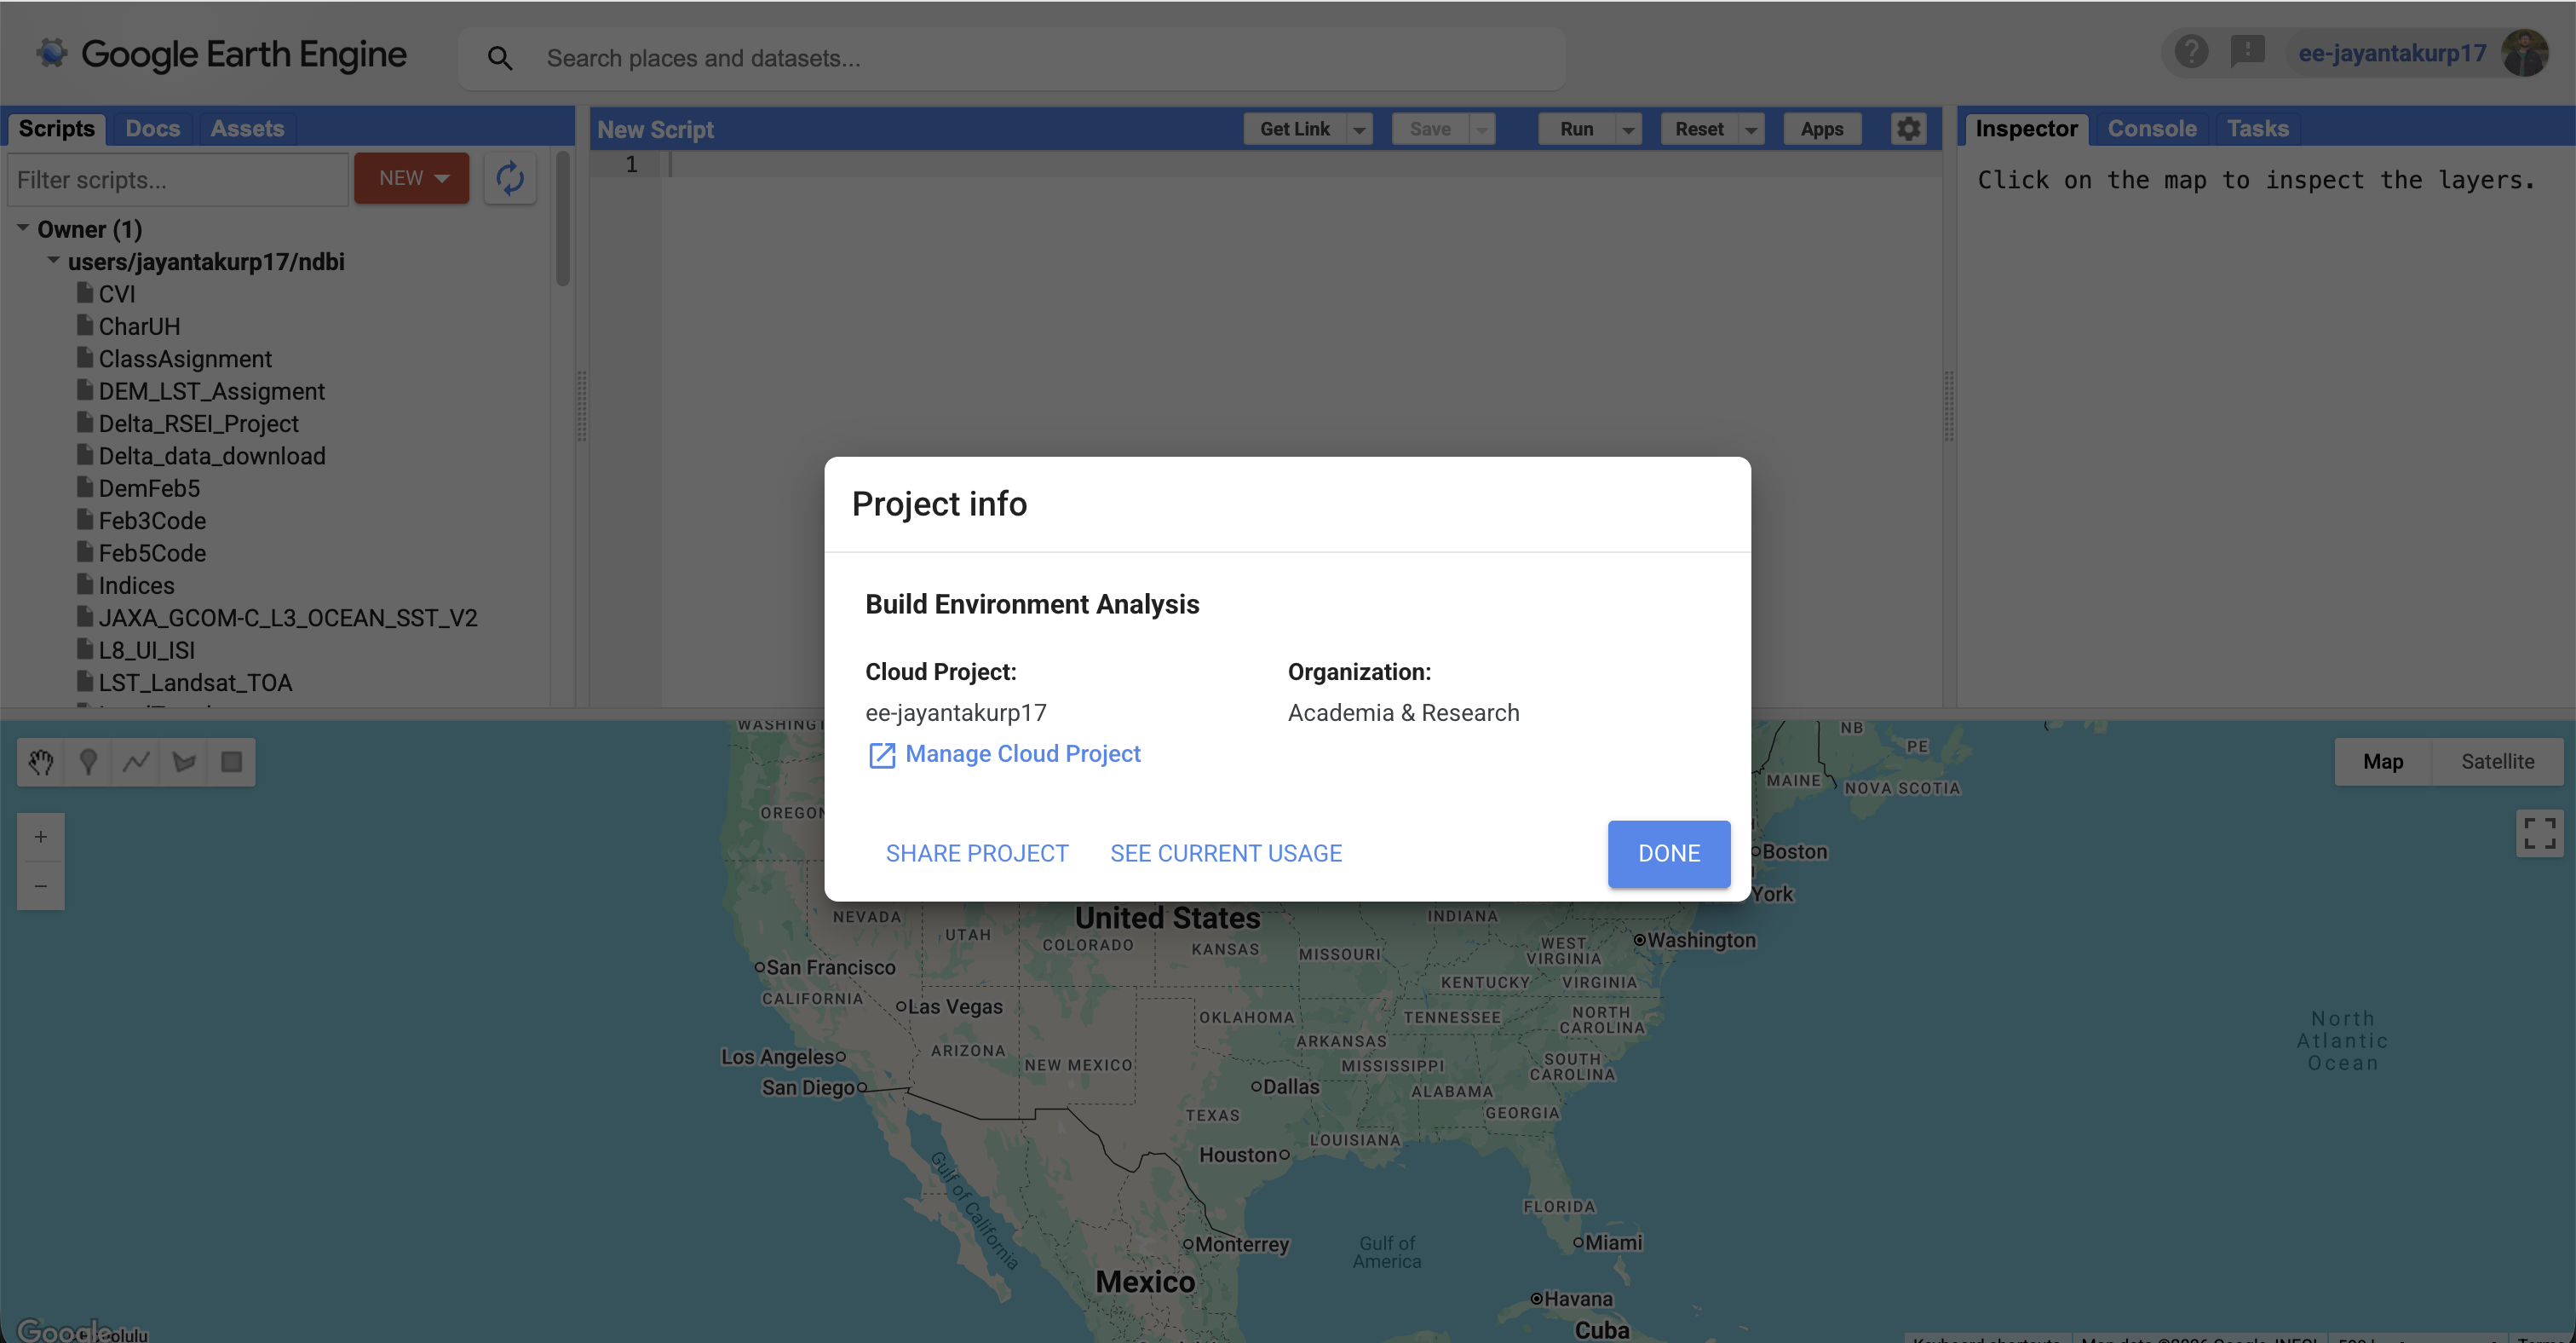Open the NEW script dropdown
The image size is (2576, 1343).
click(412, 178)
